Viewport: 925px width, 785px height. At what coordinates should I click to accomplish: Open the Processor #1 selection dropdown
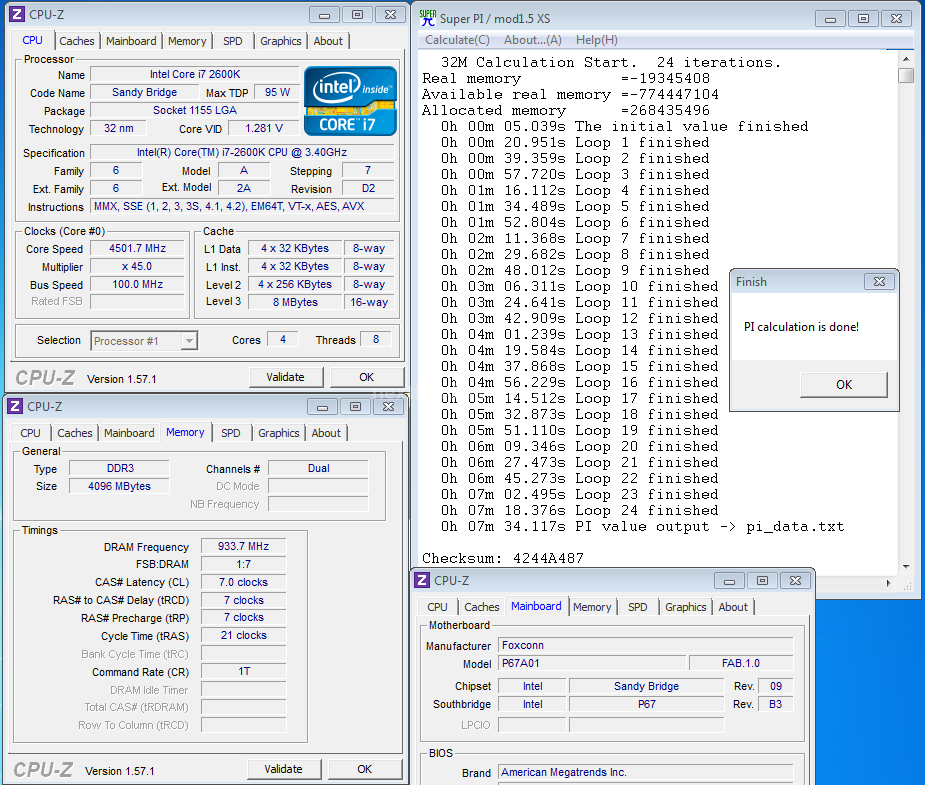(189, 341)
